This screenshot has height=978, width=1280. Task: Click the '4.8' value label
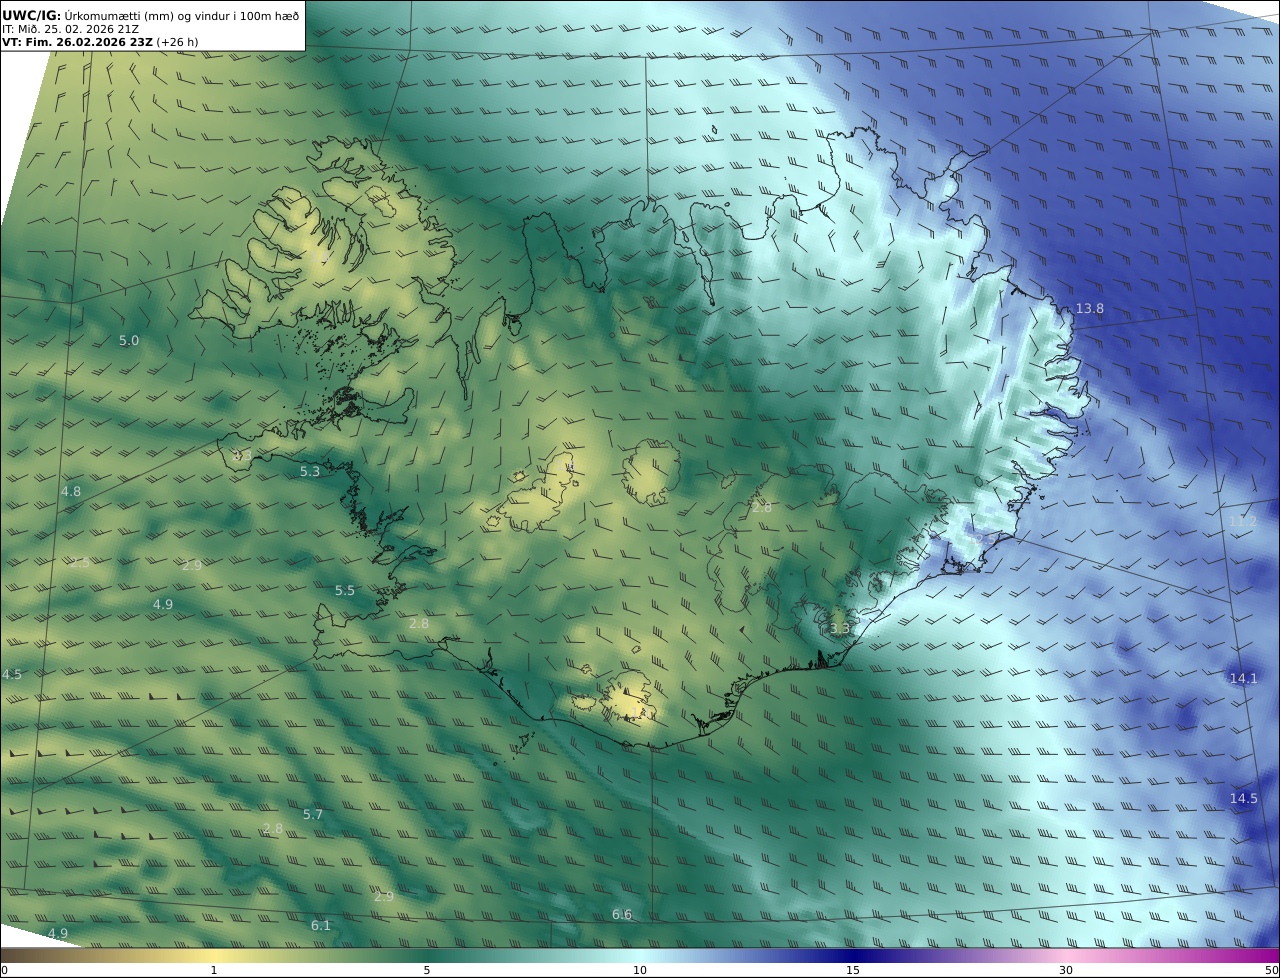[x=71, y=491]
